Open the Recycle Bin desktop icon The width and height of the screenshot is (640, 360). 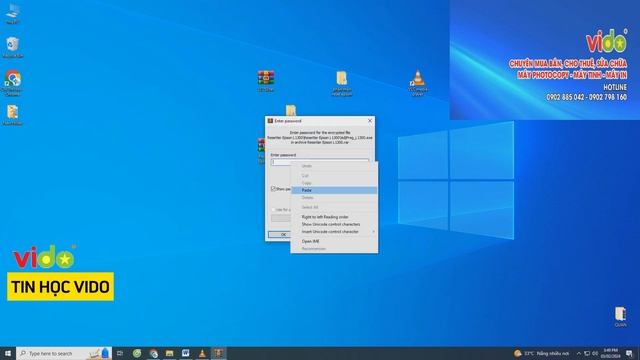[13, 47]
